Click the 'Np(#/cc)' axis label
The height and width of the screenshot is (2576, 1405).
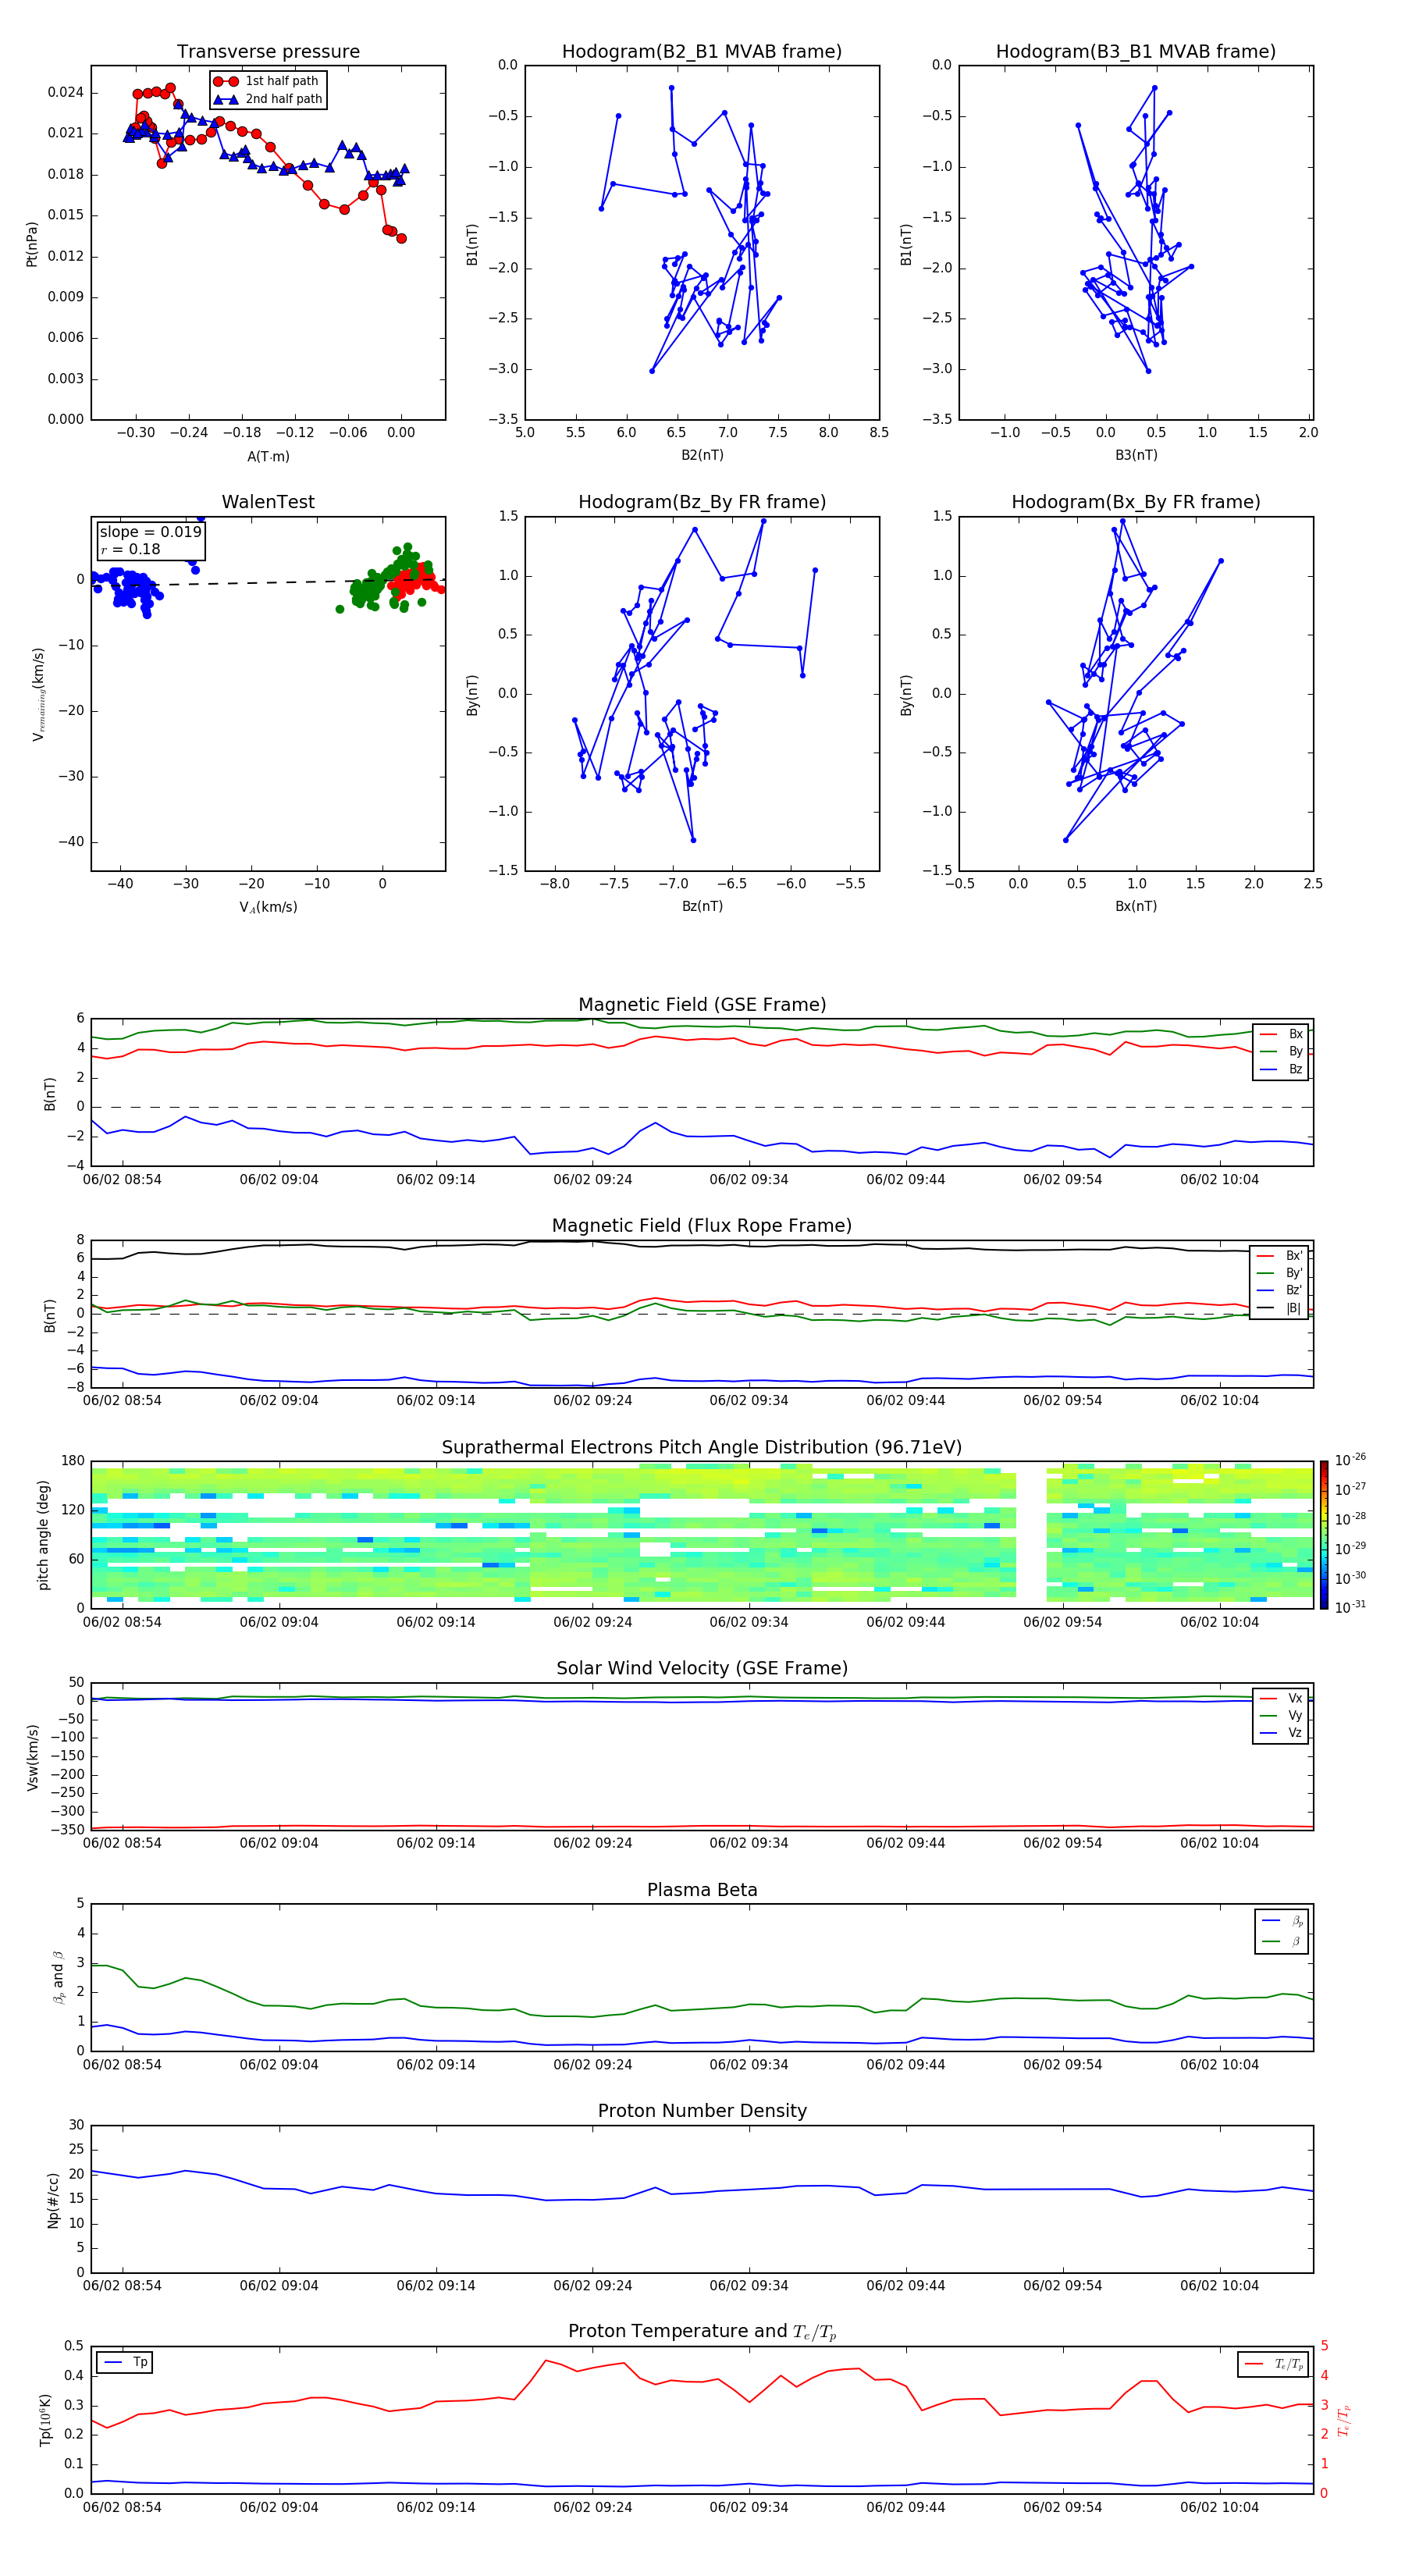coord(53,2200)
